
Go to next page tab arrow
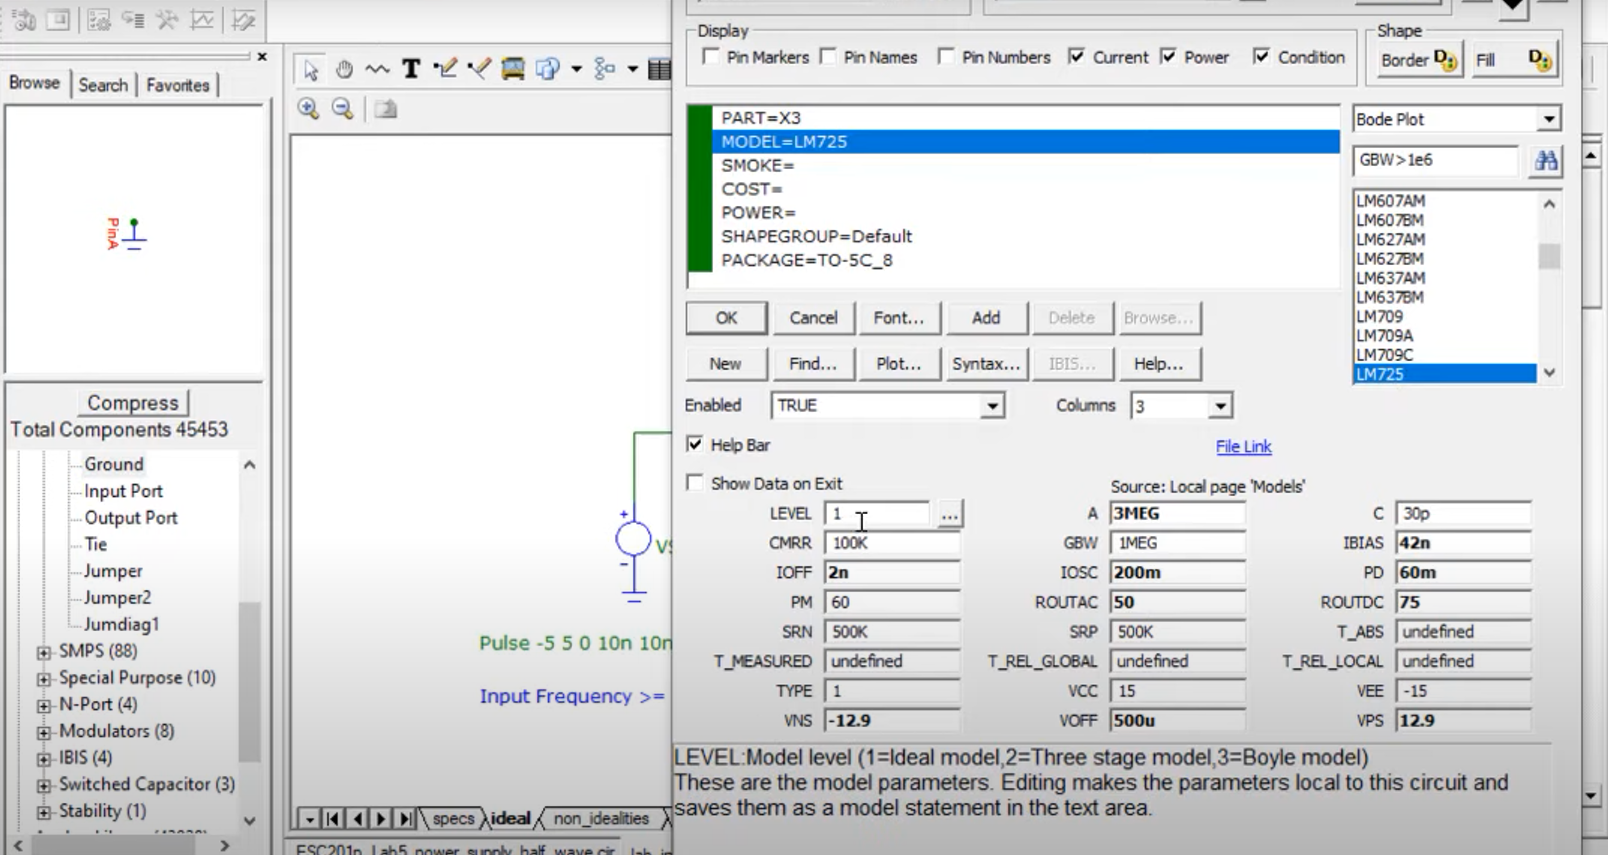click(x=381, y=819)
